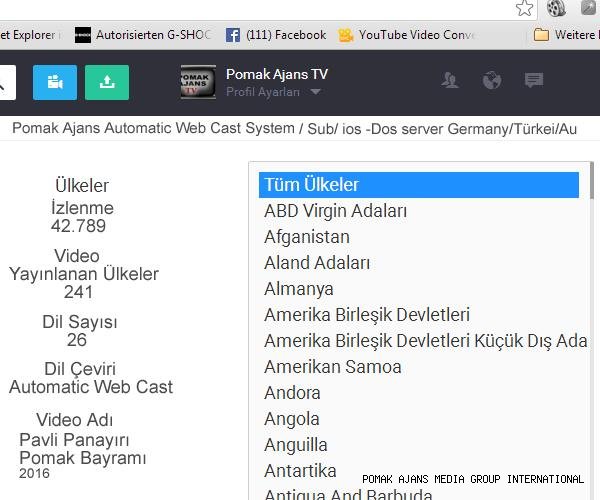Select Almanya from the country list
The height and width of the screenshot is (500, 600).
point(299,289)
